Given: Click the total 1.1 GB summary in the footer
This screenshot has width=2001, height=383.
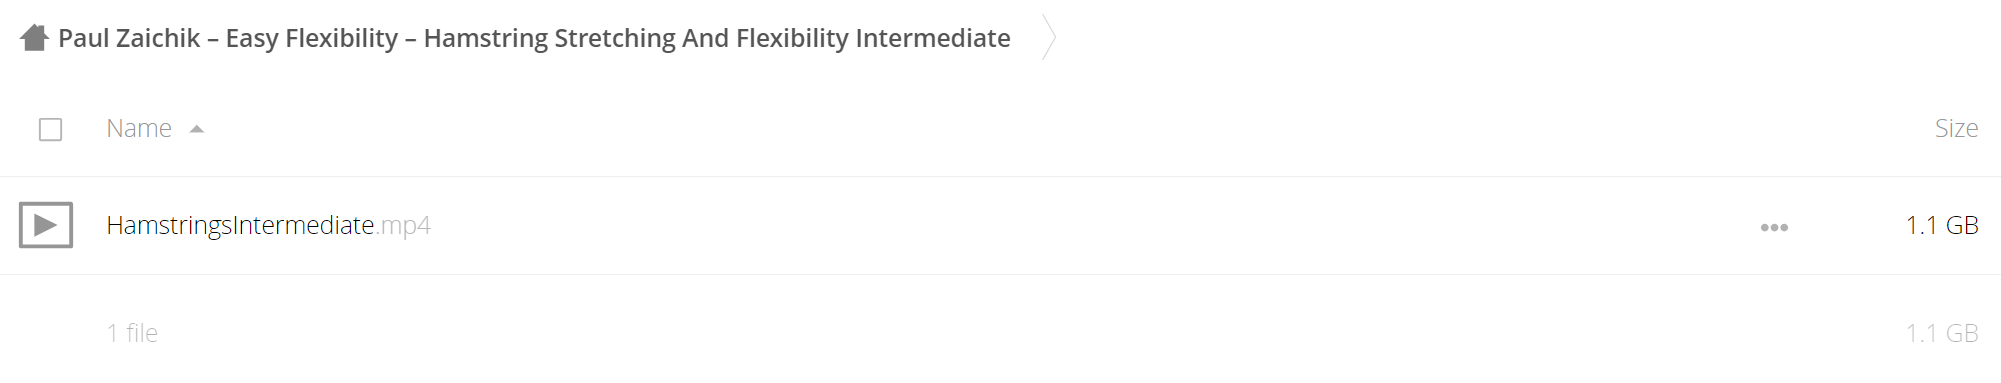Looking at the screenshot, I should [x=1942, y=332].
